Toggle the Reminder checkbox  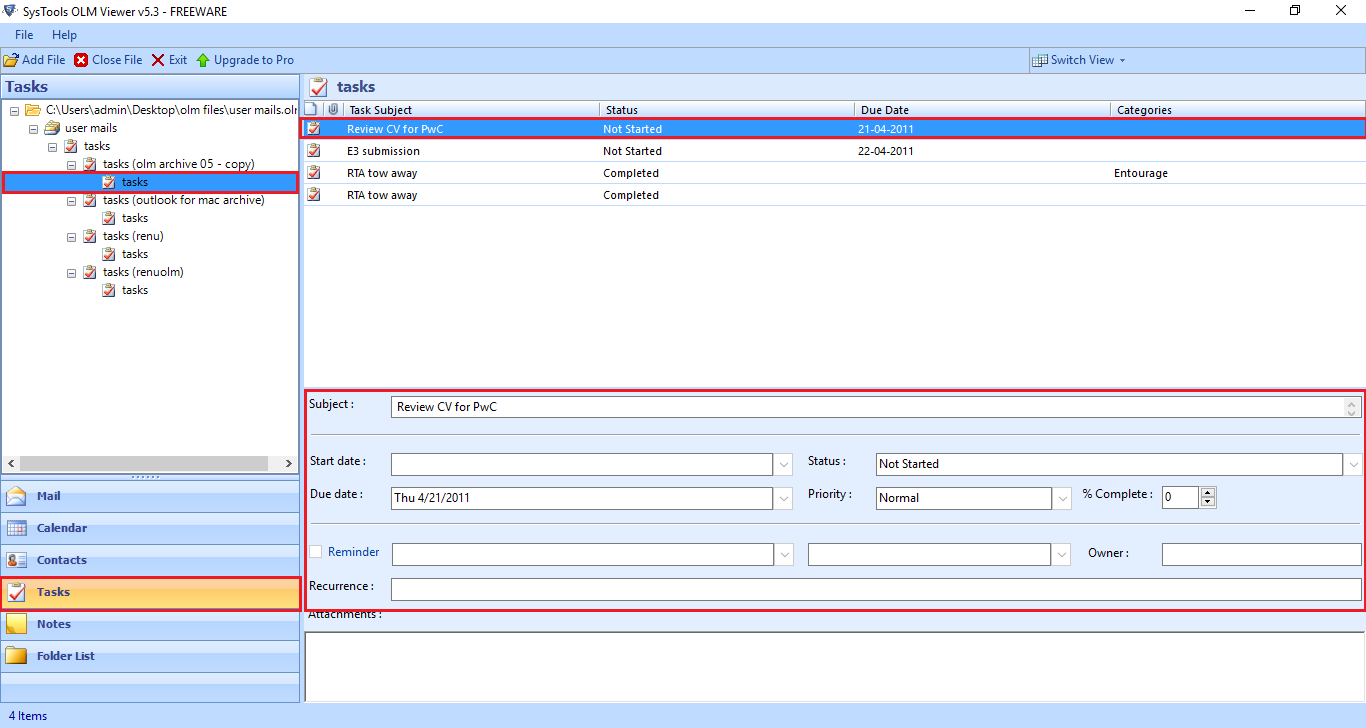pos(316,552)
